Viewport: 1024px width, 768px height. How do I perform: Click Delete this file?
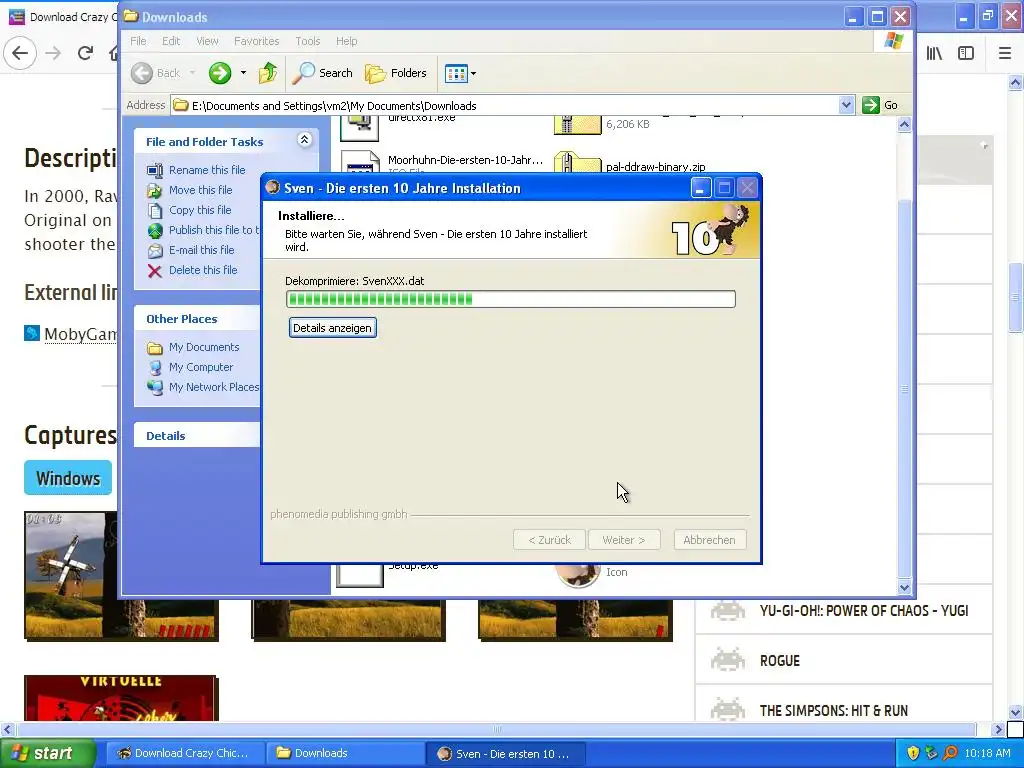pos(203,270)
